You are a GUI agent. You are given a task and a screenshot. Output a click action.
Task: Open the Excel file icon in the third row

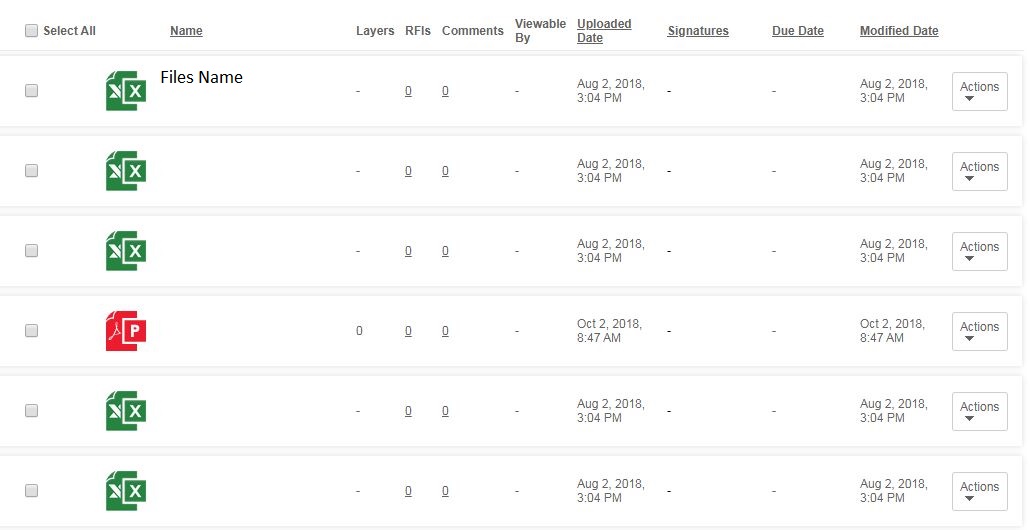tap(126, 251)
